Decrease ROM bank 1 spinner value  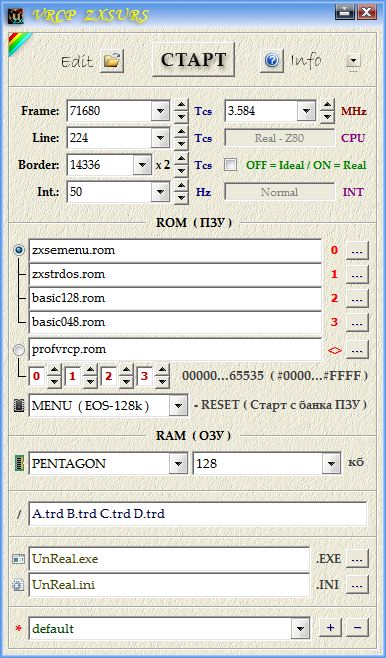tap(90, 382)
